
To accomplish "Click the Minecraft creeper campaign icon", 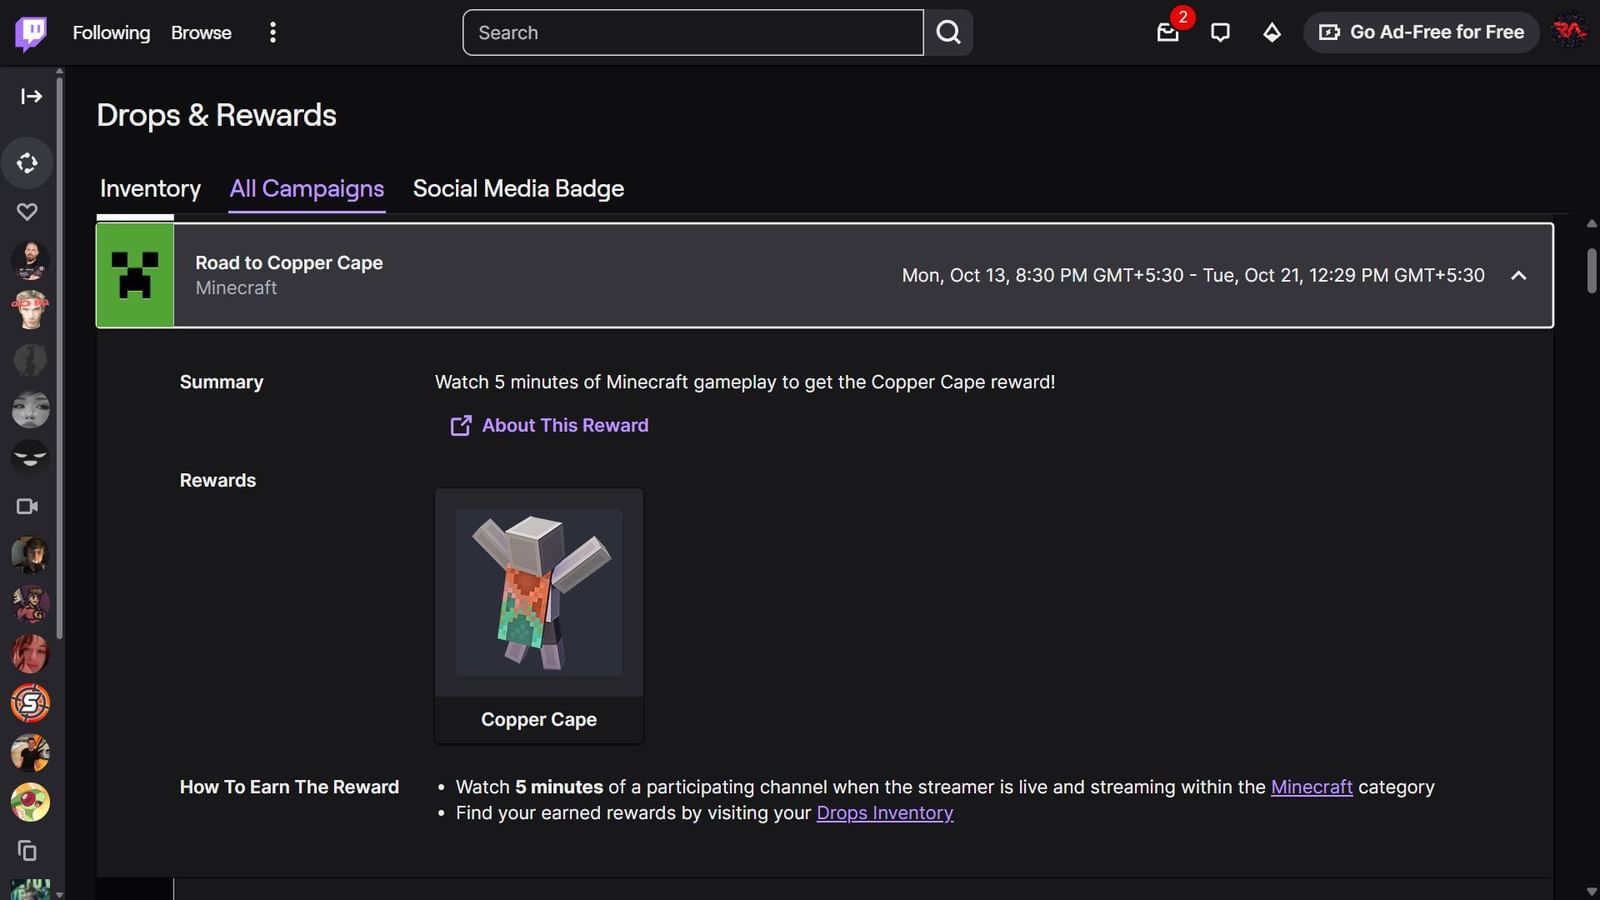I will (x=135, y=275).
